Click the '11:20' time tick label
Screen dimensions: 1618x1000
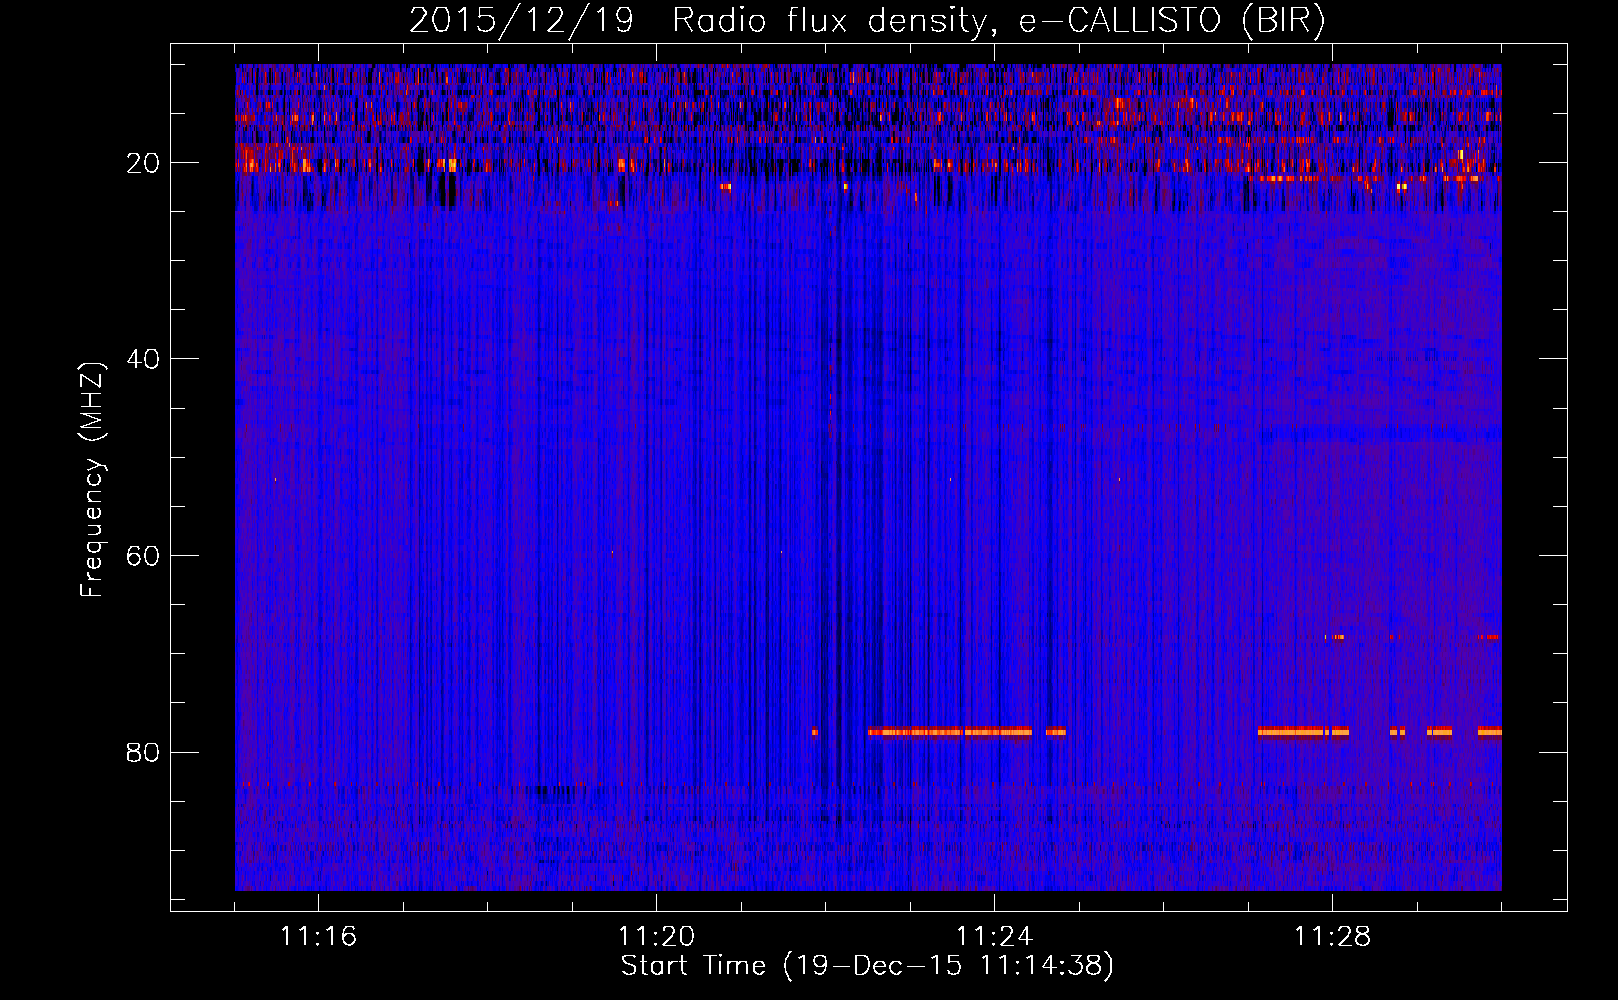pyautogui.click(x=656, y=937)
